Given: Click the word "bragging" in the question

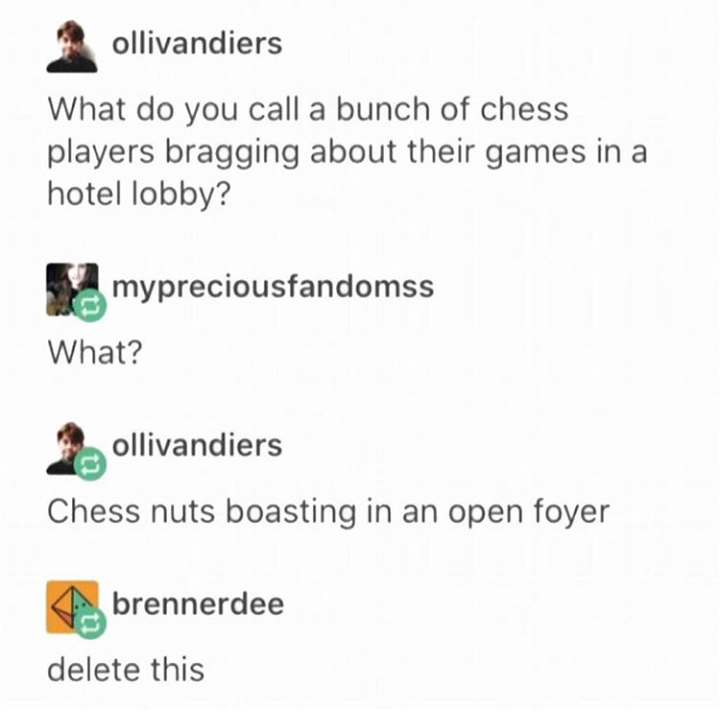Looking at the screenshot, I should pos(232,153).
